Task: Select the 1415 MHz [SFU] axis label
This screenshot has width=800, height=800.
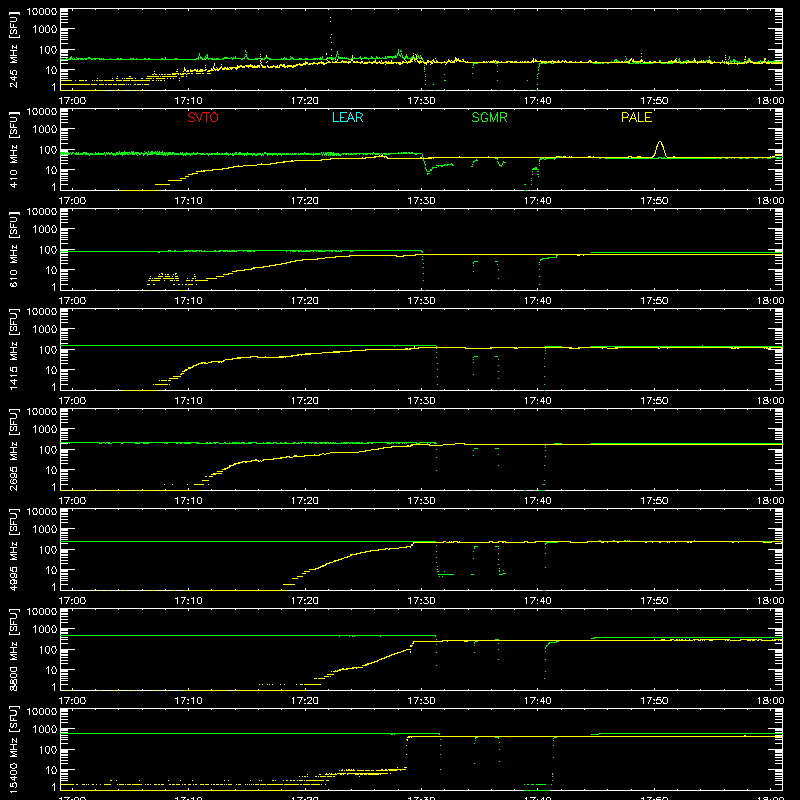Action: (14, 349)
